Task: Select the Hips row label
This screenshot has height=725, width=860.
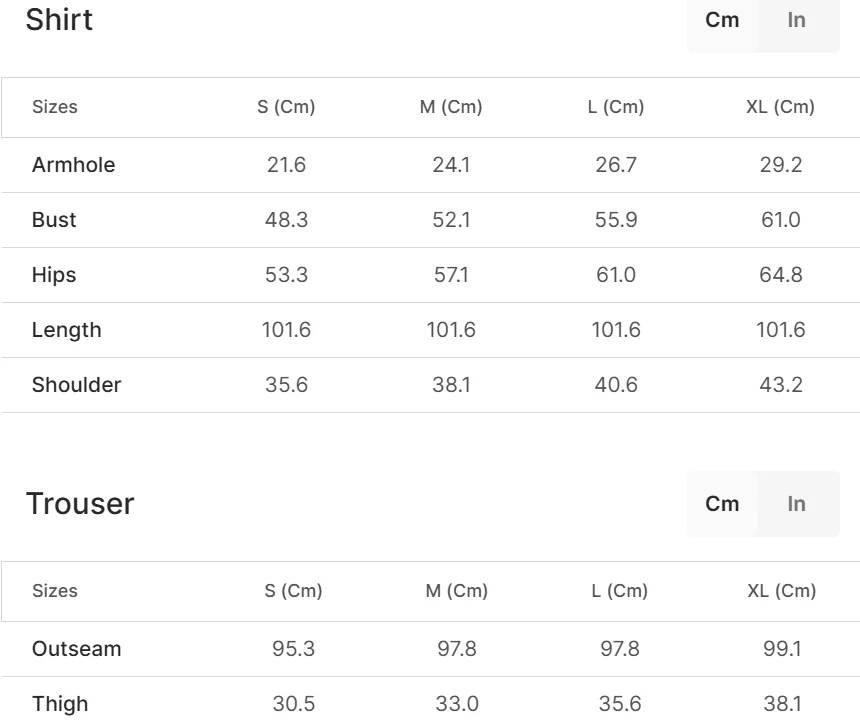Action: coord(54,275)
